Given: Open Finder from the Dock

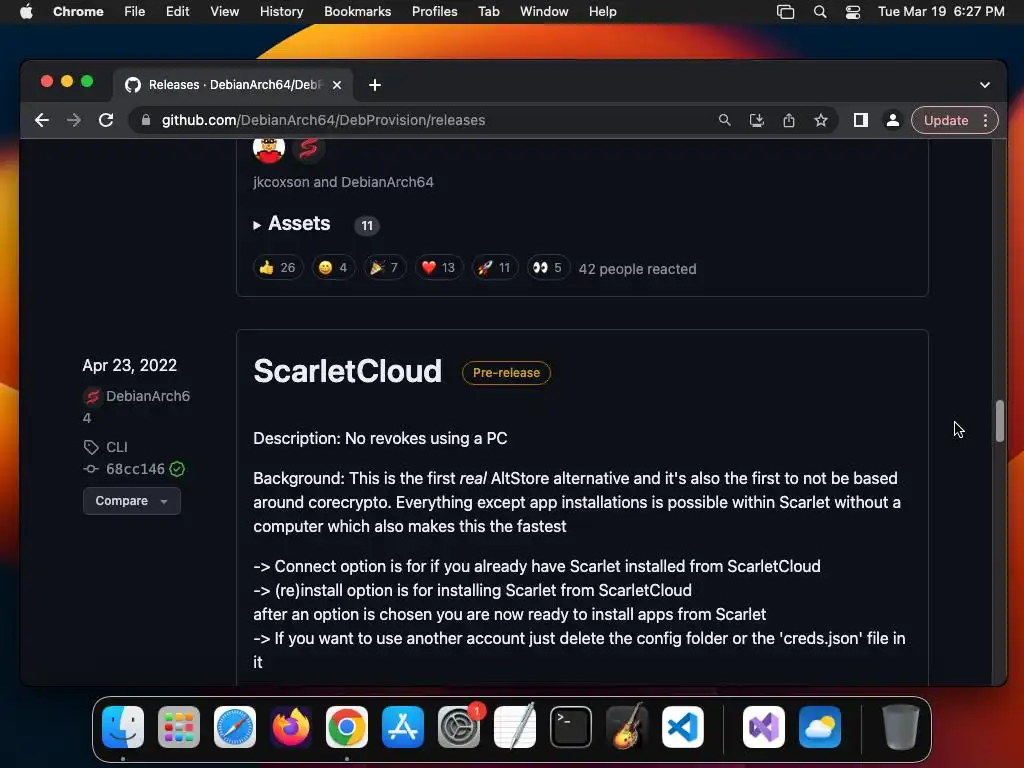Looking at the screenshot, I should pos(123,727).
